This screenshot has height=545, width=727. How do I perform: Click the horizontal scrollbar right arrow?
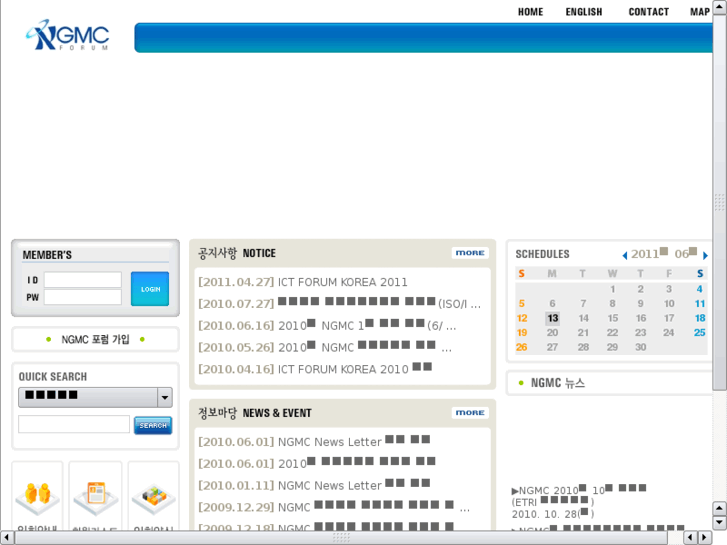(x=704, y=537)
